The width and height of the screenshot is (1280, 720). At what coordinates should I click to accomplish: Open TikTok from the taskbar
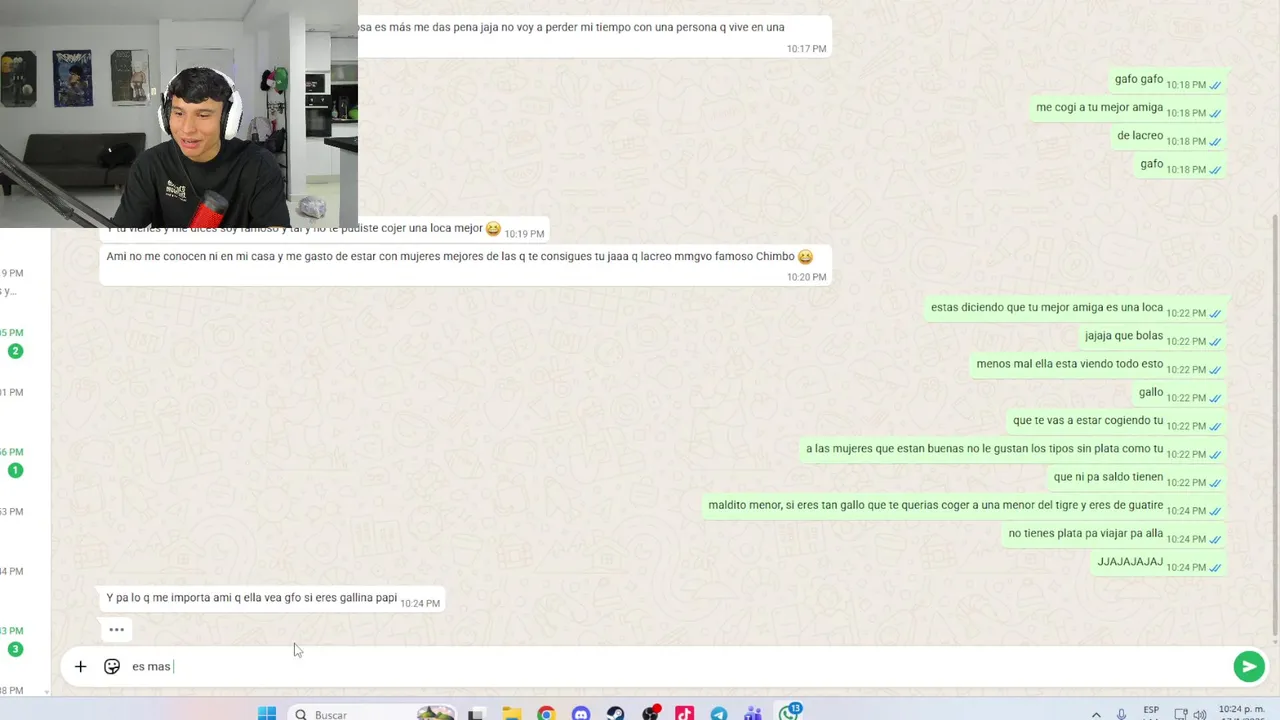[684, 714]
